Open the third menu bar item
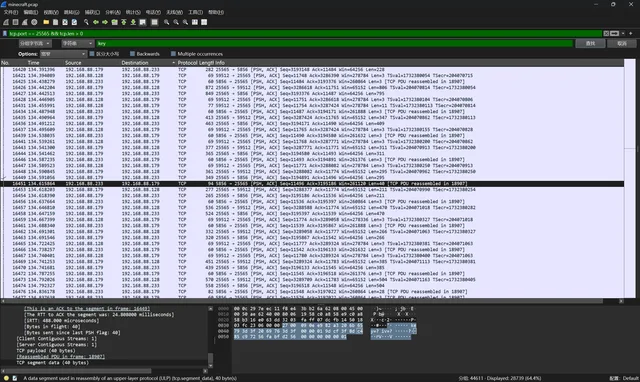 (x=51, y=12)
